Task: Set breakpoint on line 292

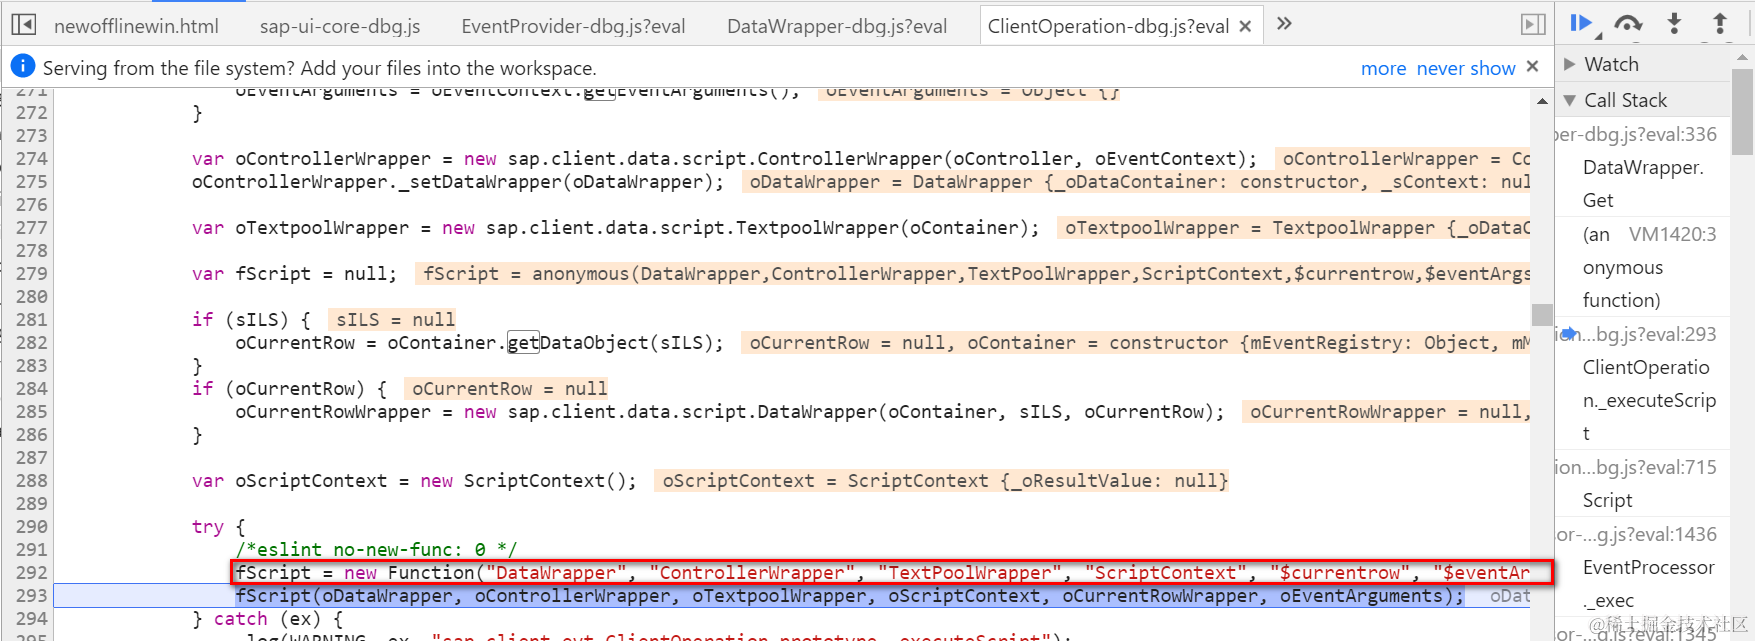Action: point(31,572)
